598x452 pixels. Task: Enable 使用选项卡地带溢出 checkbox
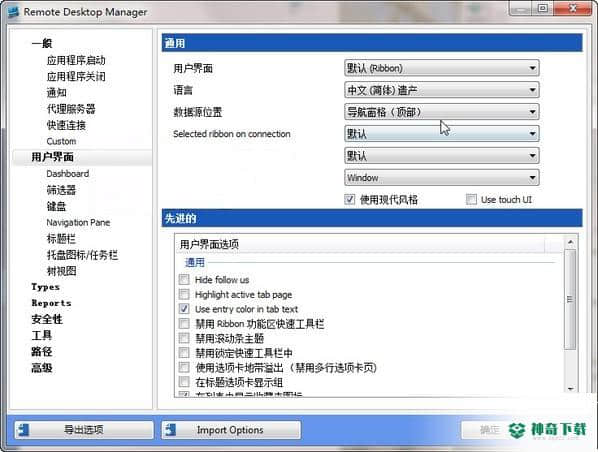(184, 367)
